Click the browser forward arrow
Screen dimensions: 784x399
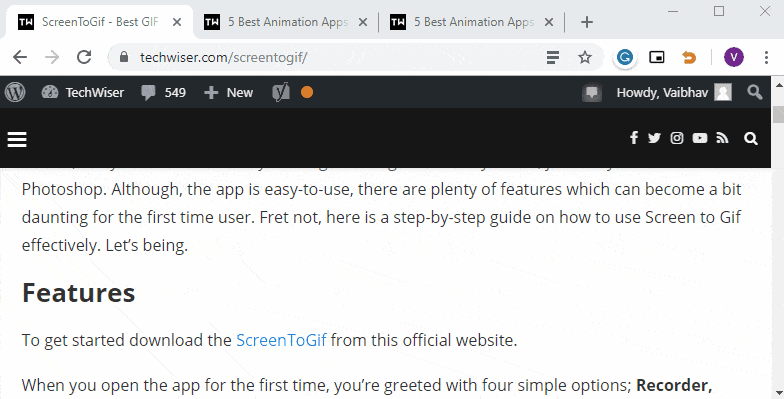[52, 57]
